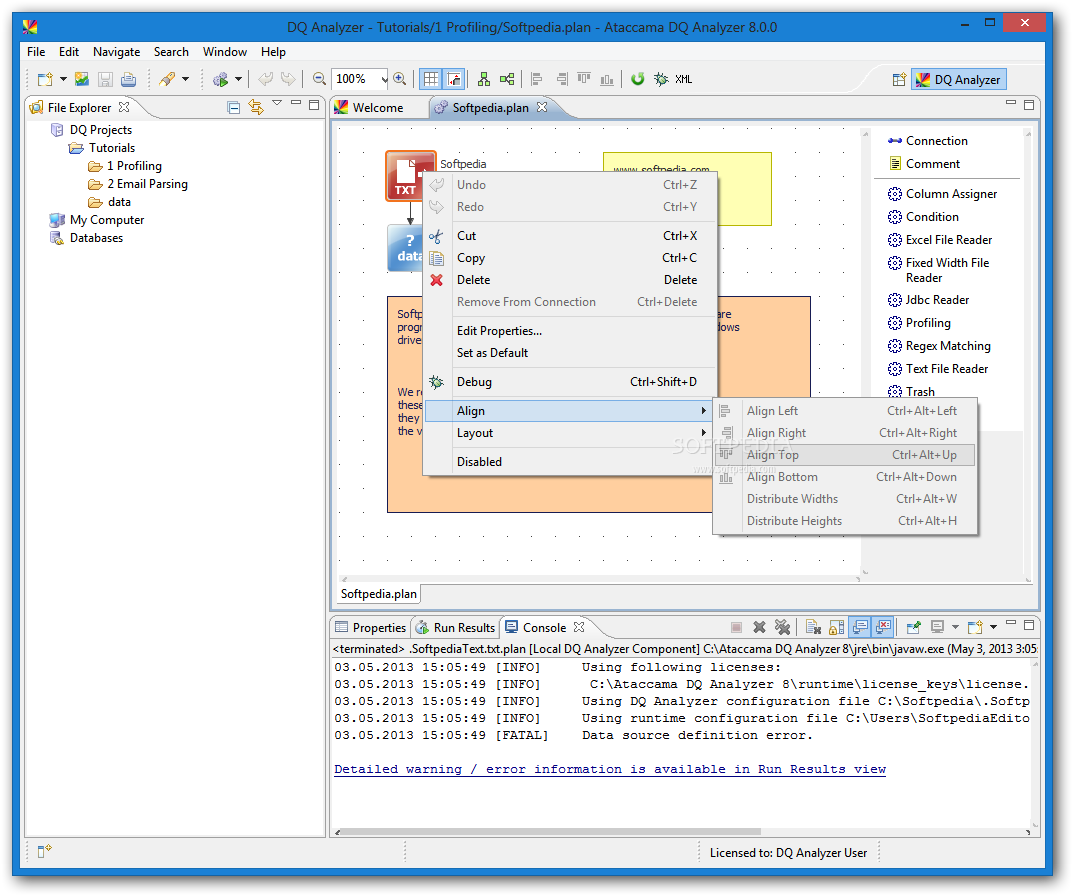Image resolution: width=1073 pixels, height=896 pixels.
Task: Click the green refresh arrow icon
Action: [x=638, y=79]
